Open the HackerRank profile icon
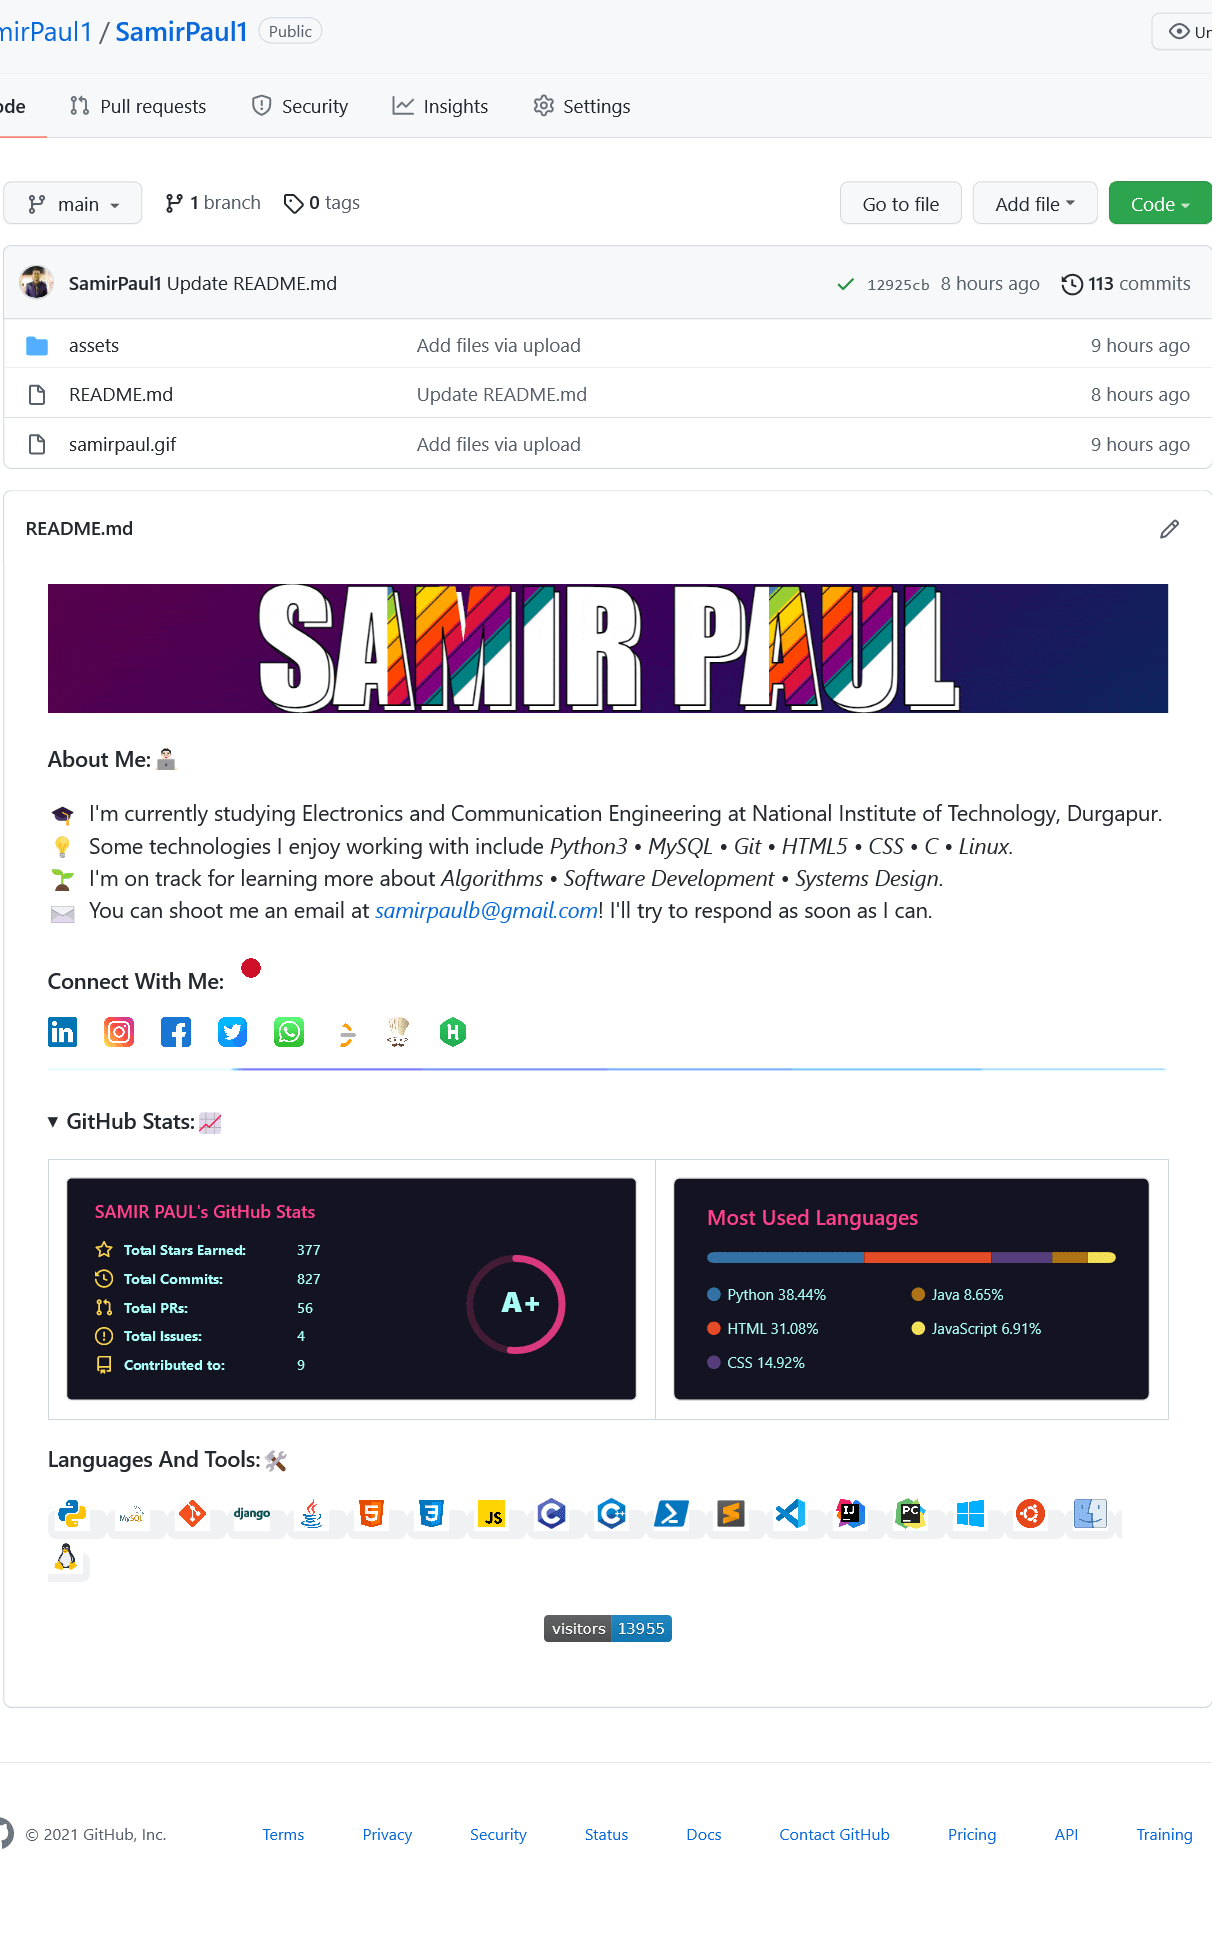1224x1933 pixels. point(453,1031)
